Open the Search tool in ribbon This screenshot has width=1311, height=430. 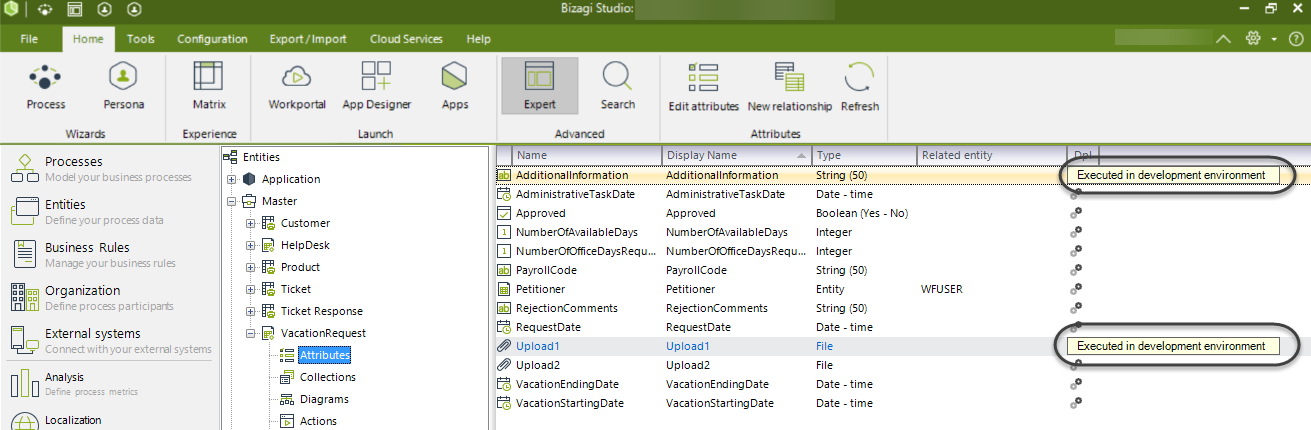[618, 86]
